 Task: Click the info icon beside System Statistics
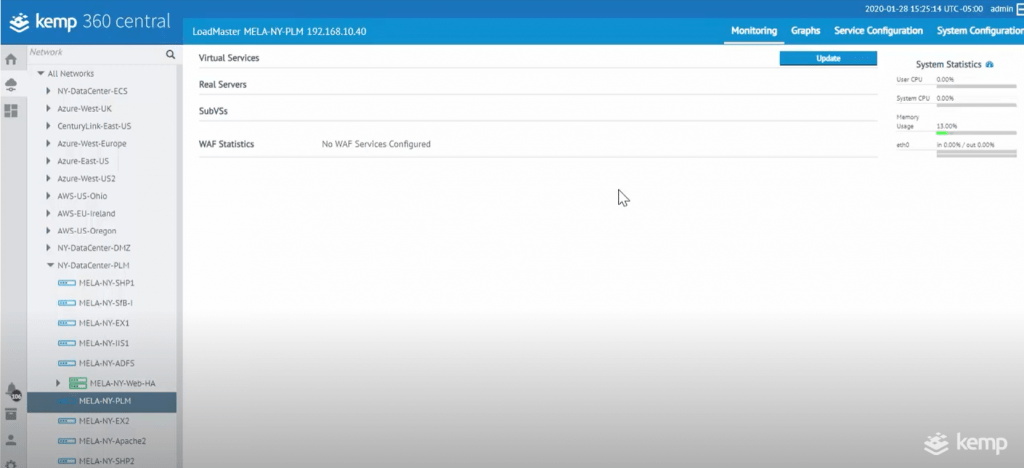(x=989, y=65)
